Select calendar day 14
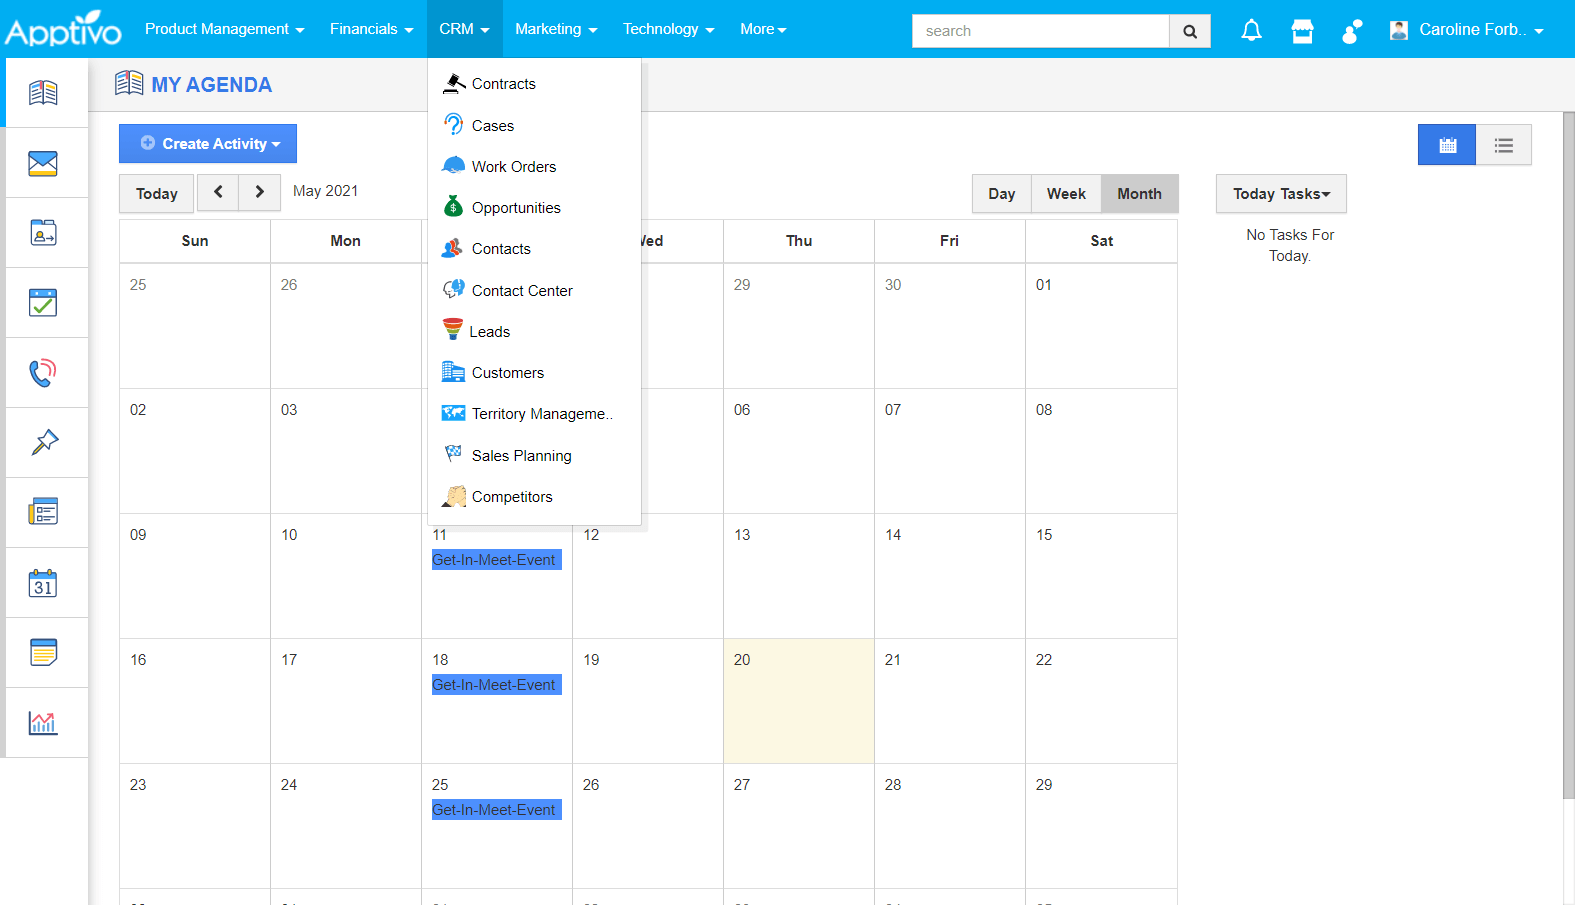The image size is (1575, 905). click(x=950, y=576)
